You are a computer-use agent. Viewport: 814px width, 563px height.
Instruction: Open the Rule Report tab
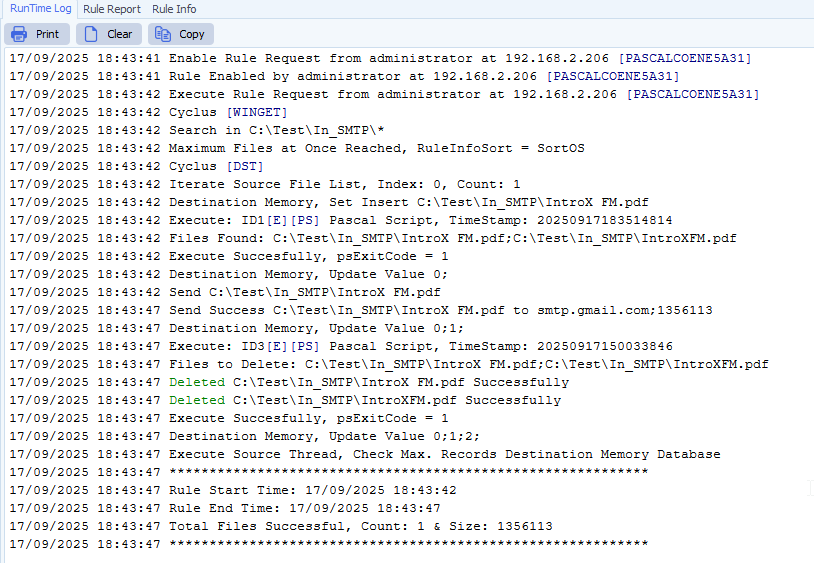[x=112, y=9]
